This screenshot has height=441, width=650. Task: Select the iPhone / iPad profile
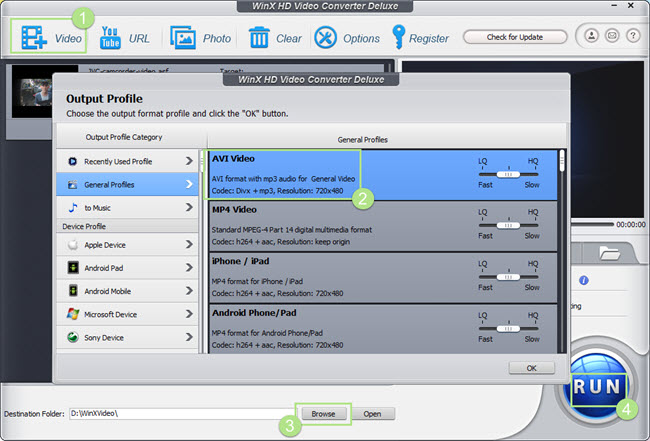pyautogui.click(x=383, y=278)
